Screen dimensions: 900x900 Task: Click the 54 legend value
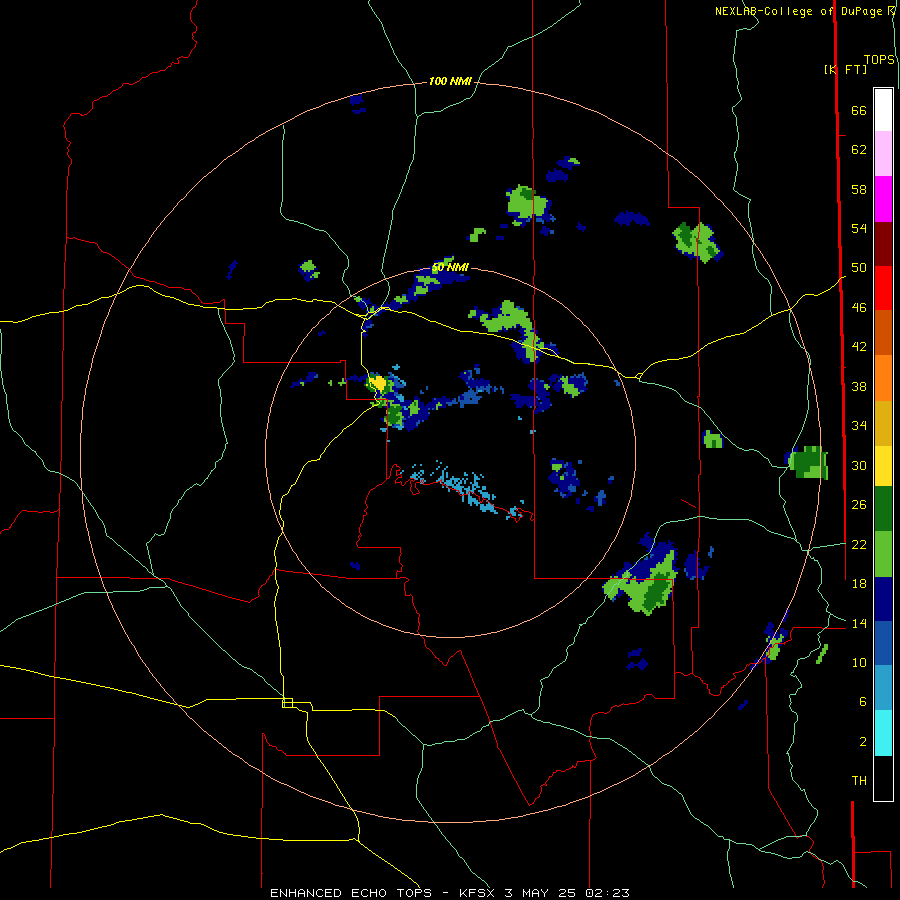(859, 228)
